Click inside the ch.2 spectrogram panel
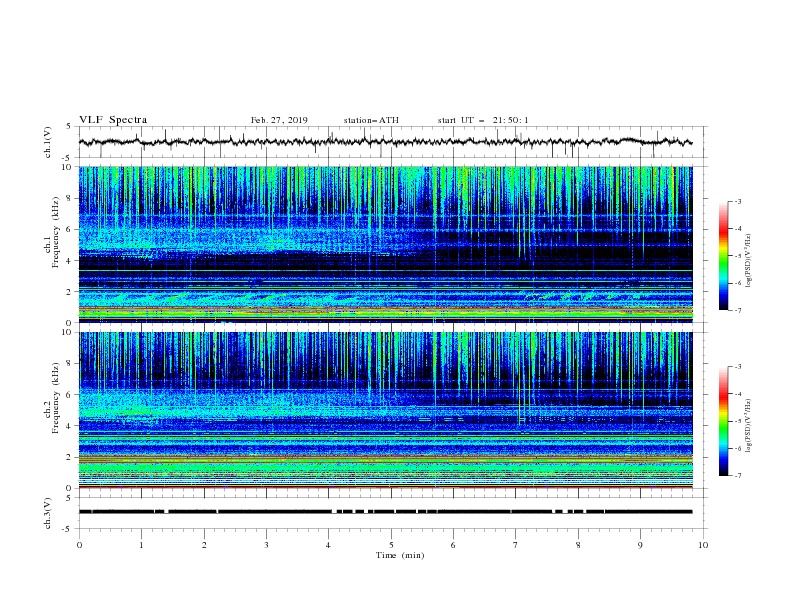This screenshot has width=792, height=612. click(x=385, y=410)
